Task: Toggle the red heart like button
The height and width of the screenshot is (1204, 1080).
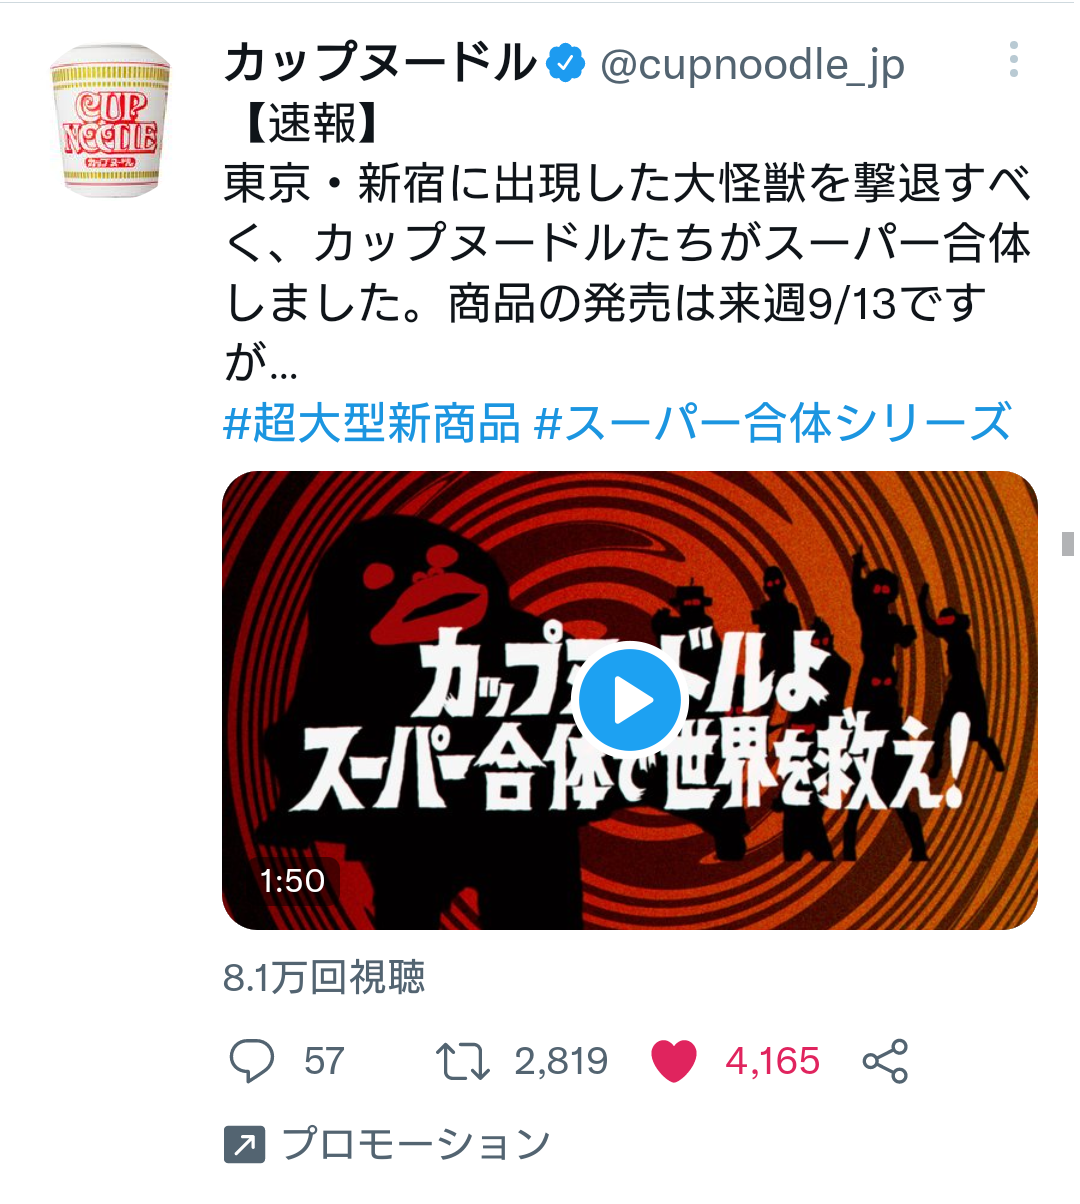Action: pos(674,1061)
